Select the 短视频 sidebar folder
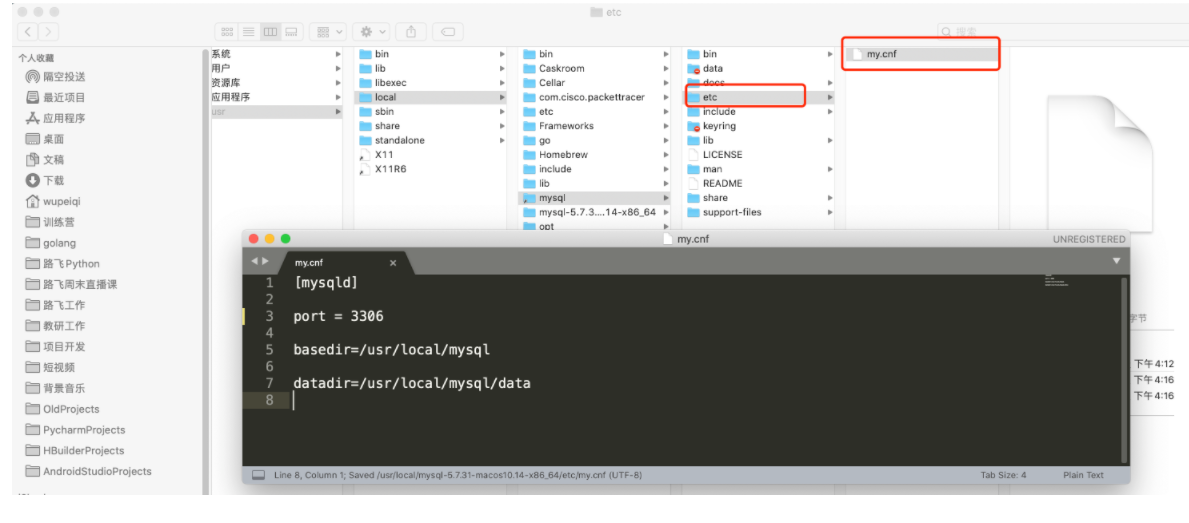 (50, 367)
